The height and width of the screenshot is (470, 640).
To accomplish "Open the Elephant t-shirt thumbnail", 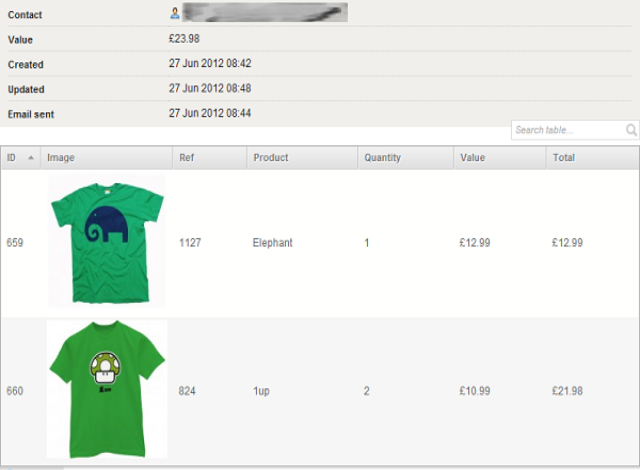I will point(106,241).
